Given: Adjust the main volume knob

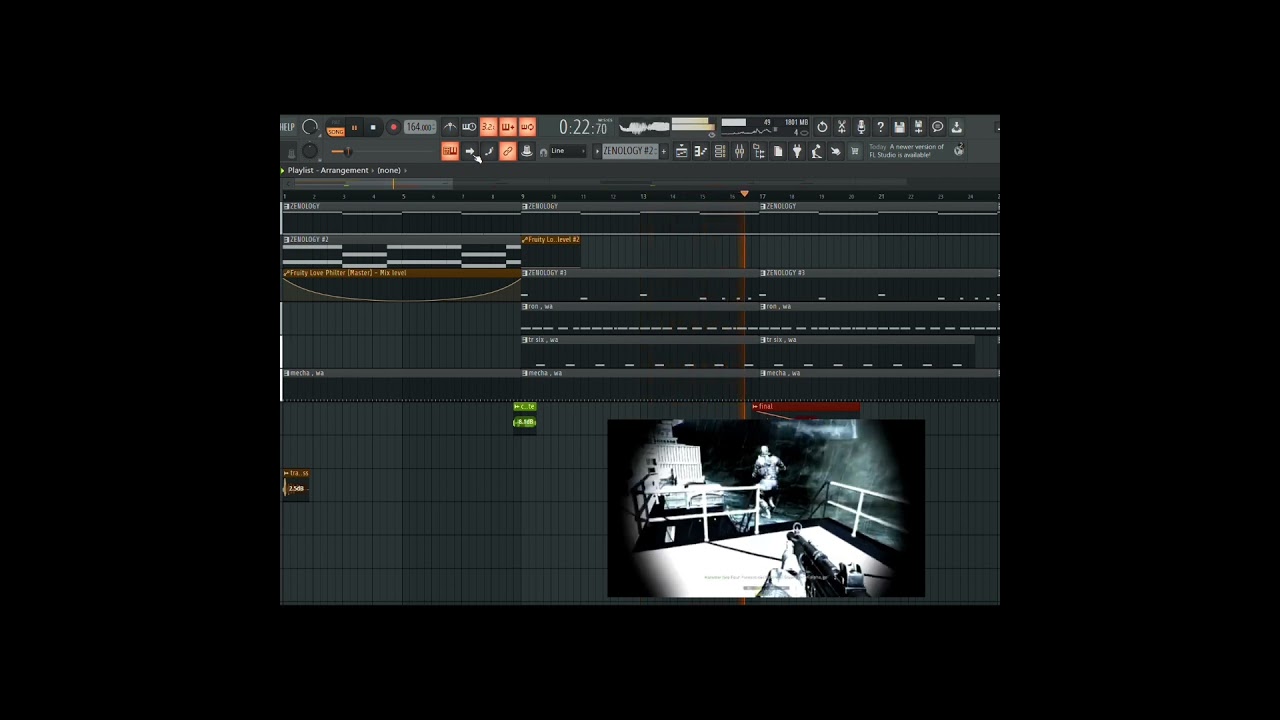Looking at the screenshot, I should pos(310,127).
